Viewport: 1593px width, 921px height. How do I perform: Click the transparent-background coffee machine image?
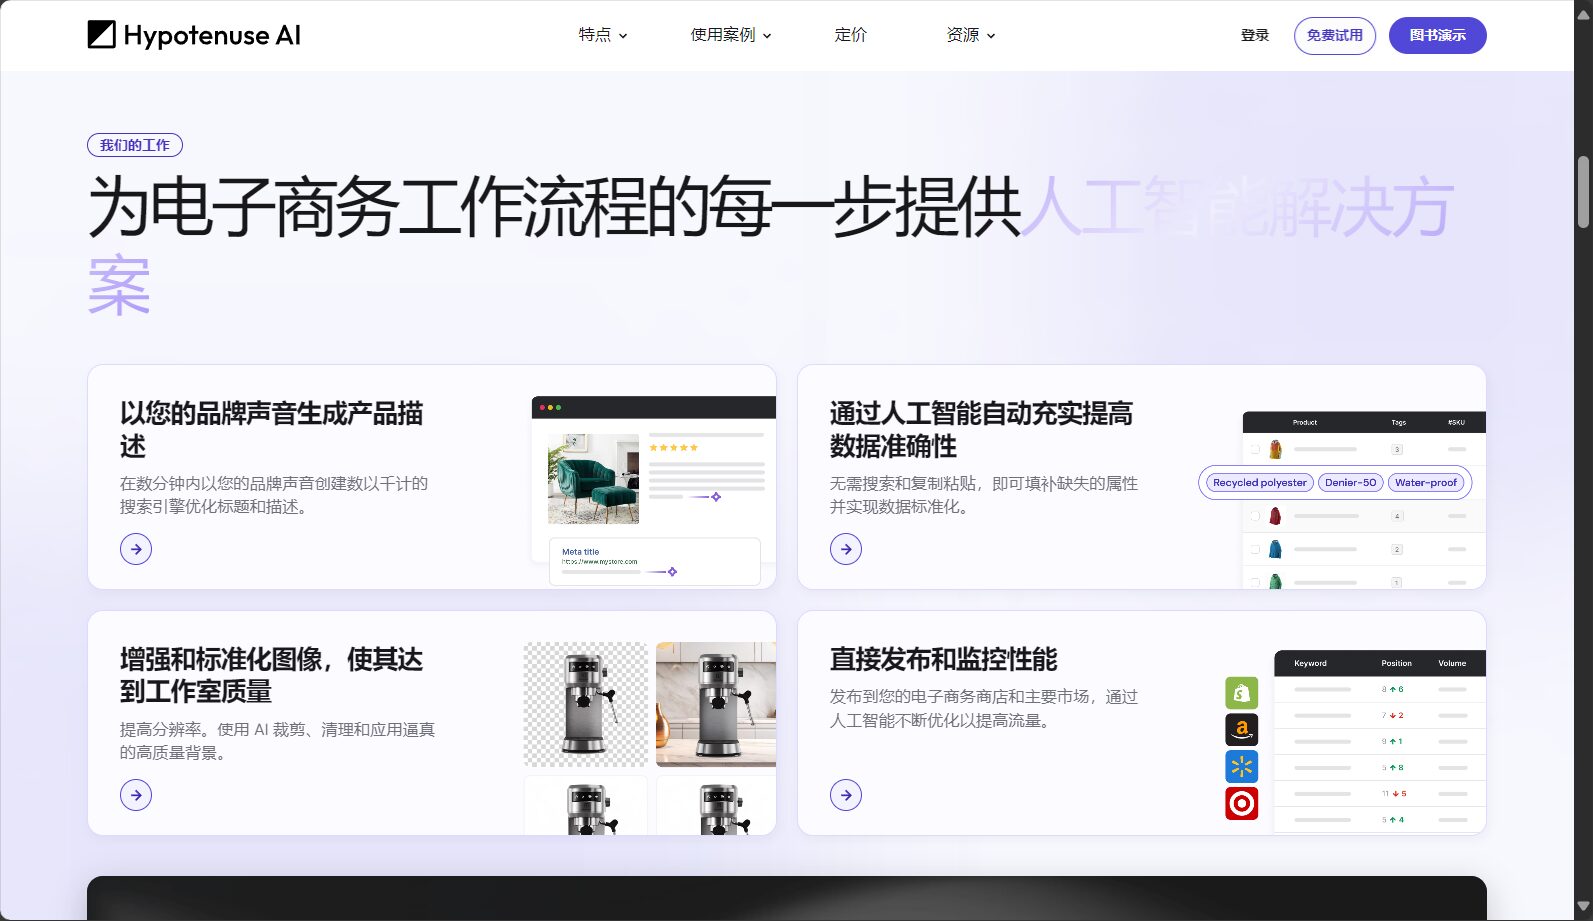click(x=586, y=704)
